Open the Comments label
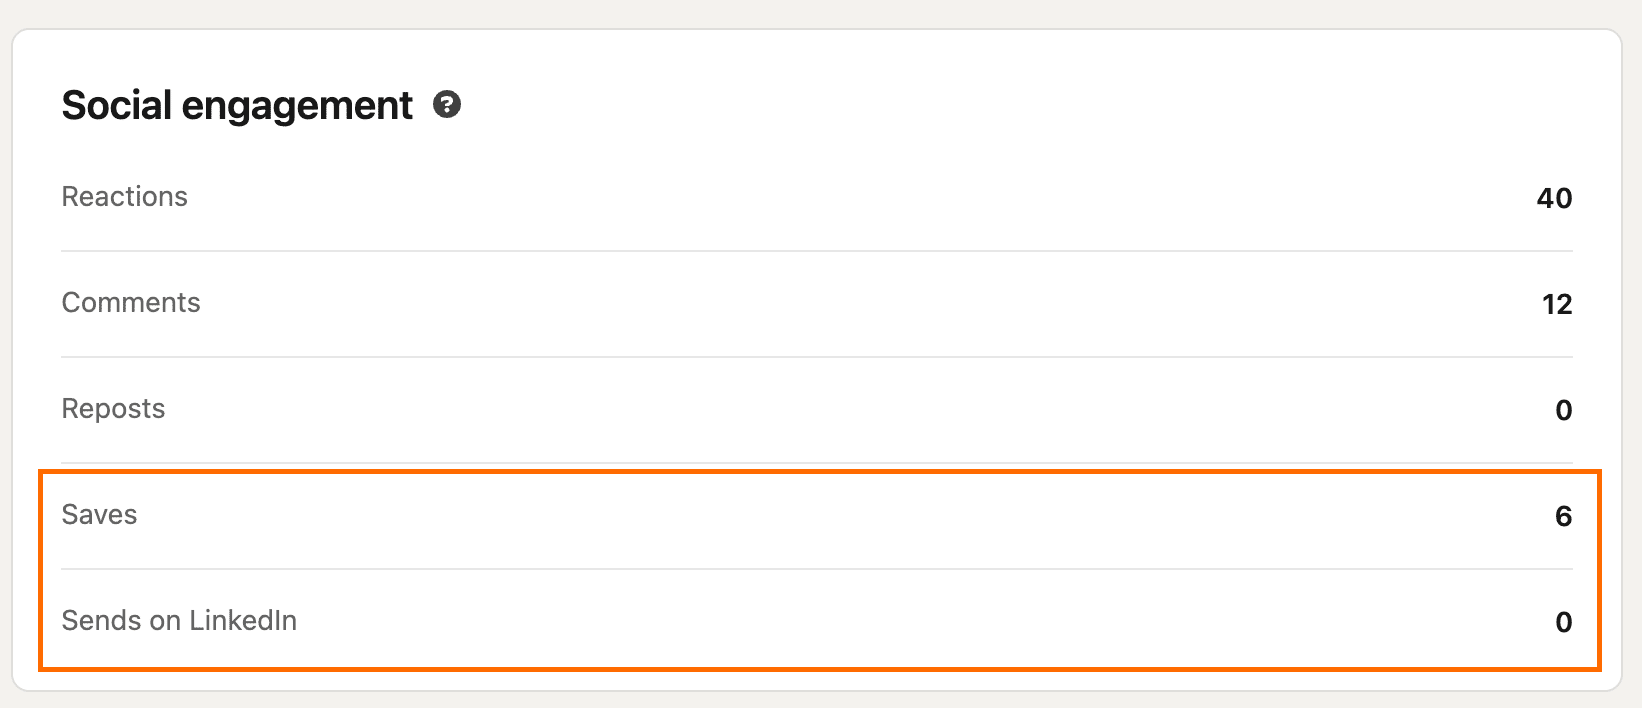 click(x=131, y=303)
